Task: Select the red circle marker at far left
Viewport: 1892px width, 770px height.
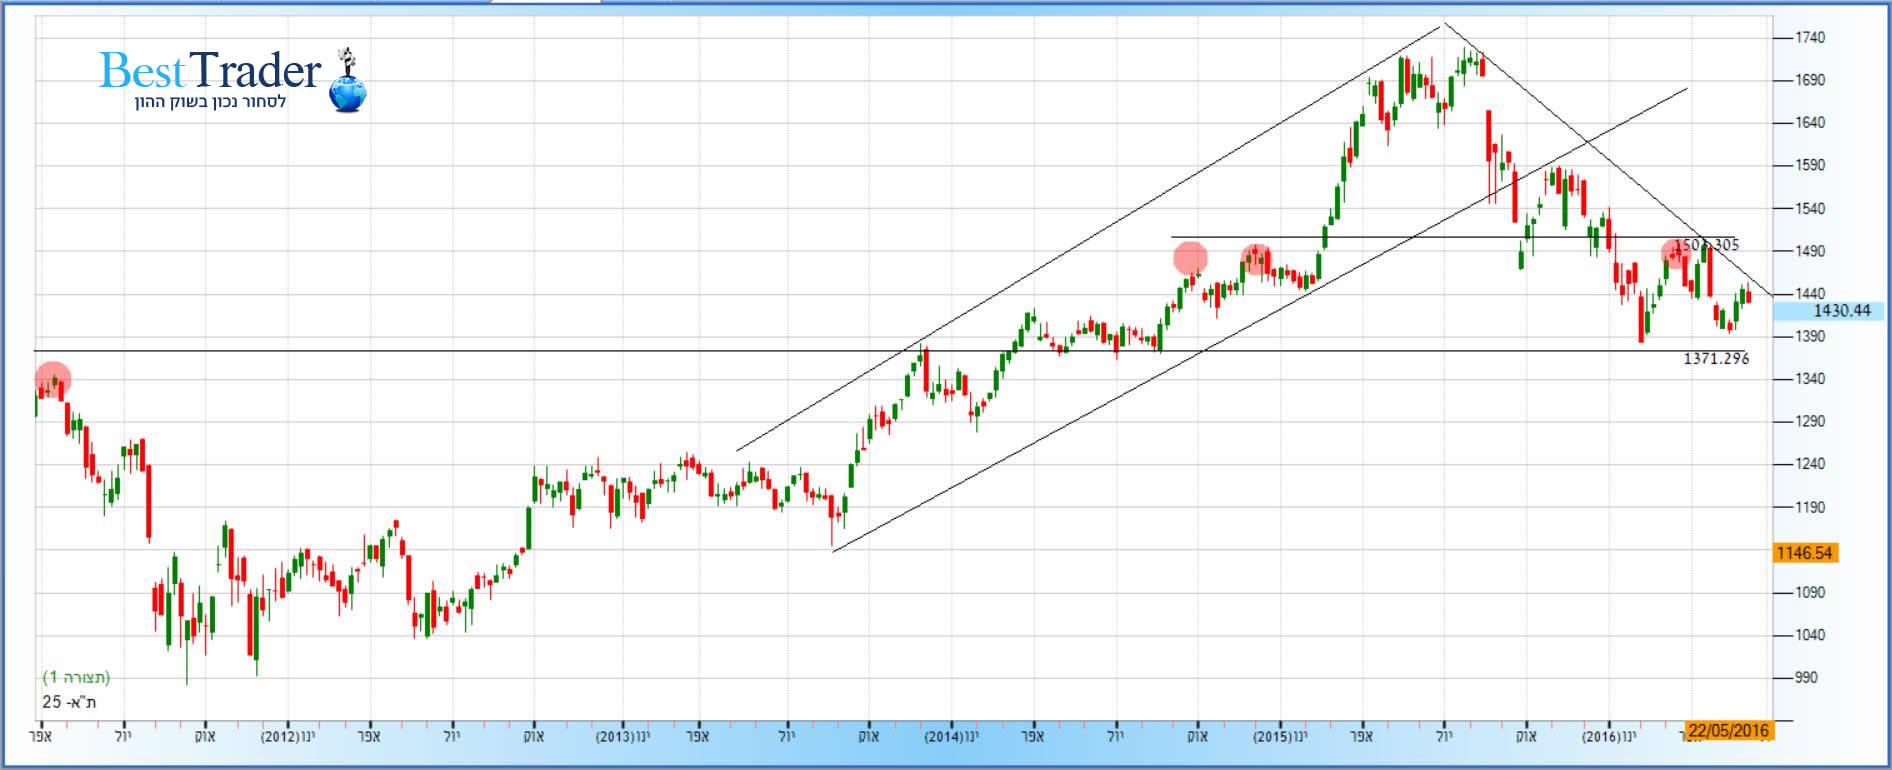Action: [x=53, y=379]
